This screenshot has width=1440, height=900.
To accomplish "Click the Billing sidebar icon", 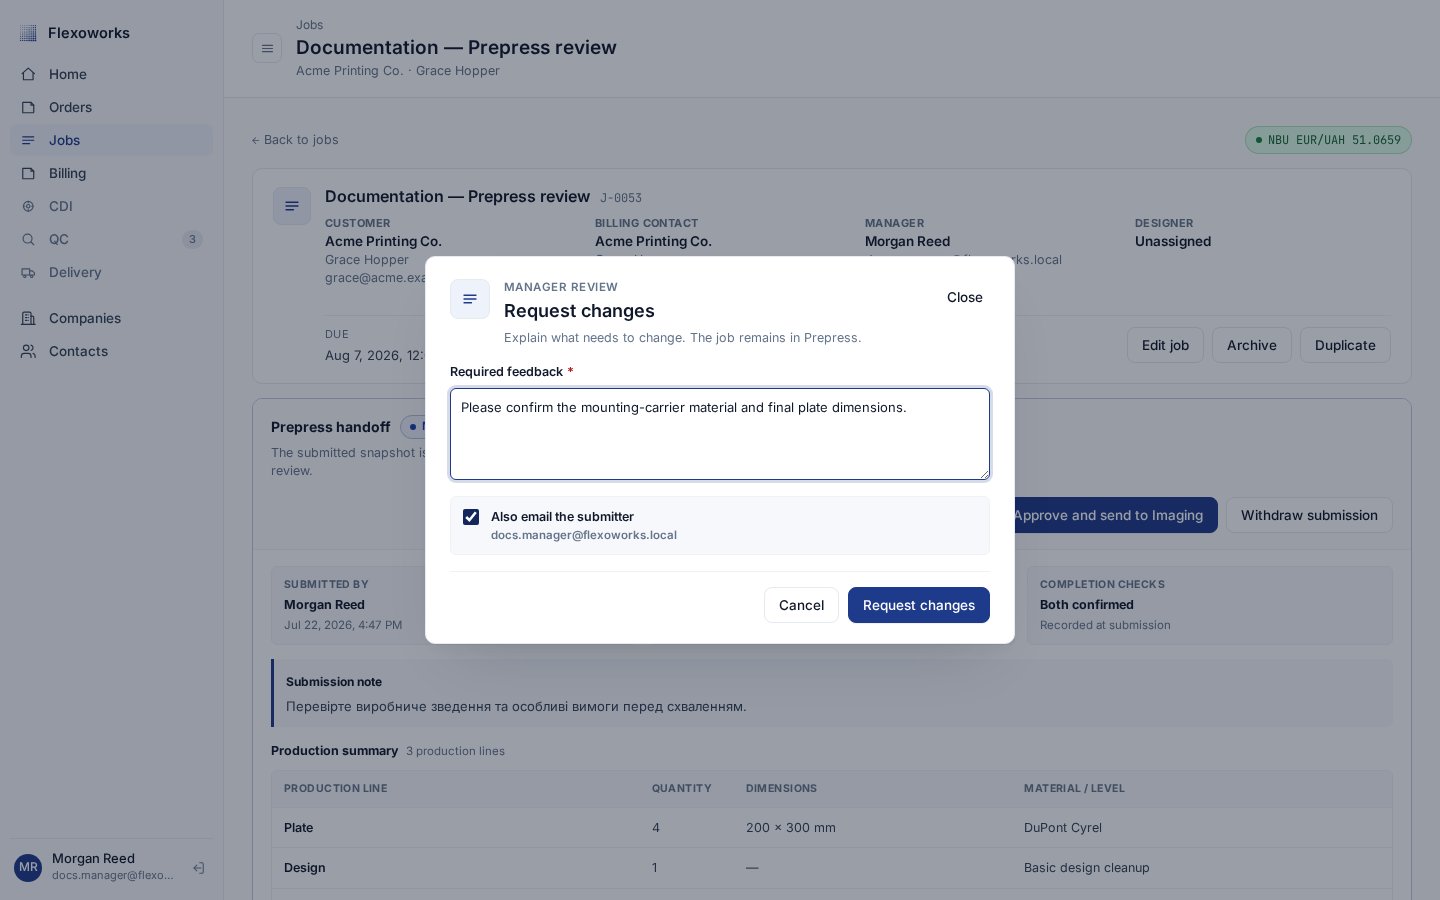I will [28, 173].
